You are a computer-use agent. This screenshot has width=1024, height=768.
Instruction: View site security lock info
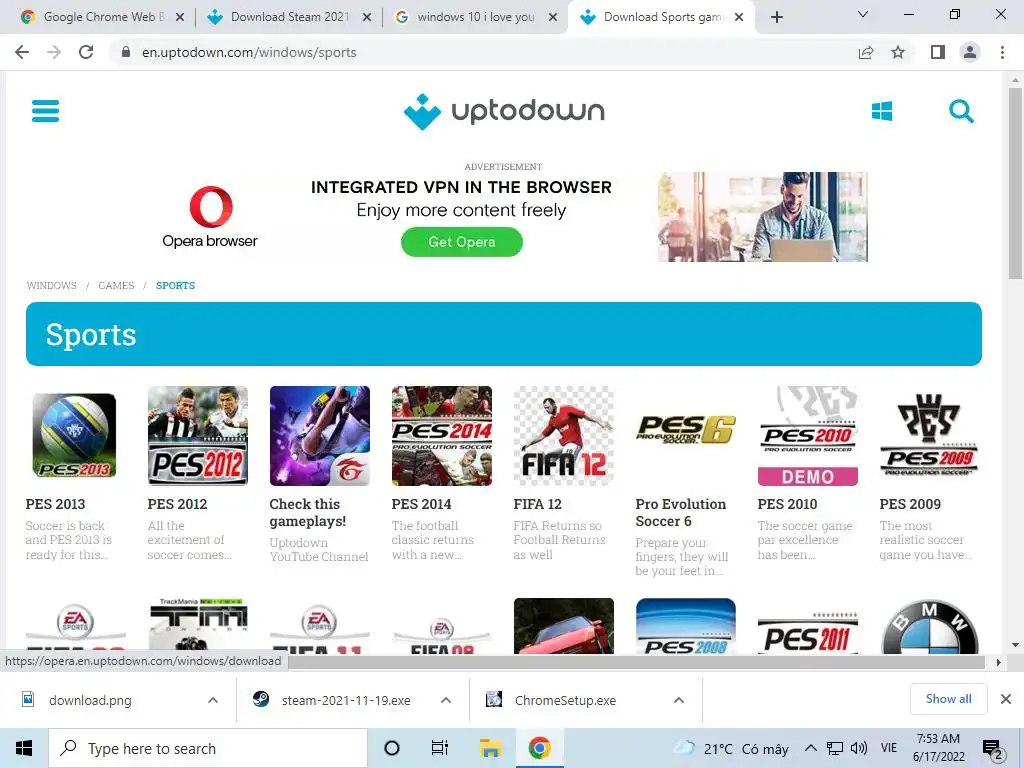click(126, 52)
